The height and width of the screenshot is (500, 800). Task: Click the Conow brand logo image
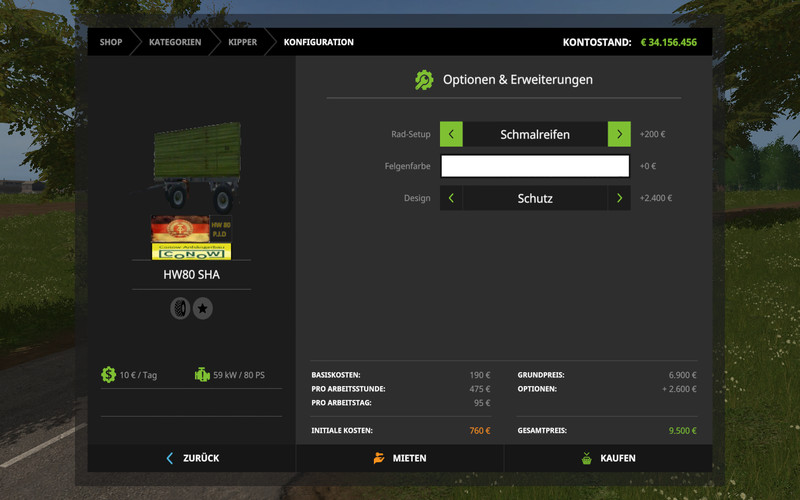[191, 238]
